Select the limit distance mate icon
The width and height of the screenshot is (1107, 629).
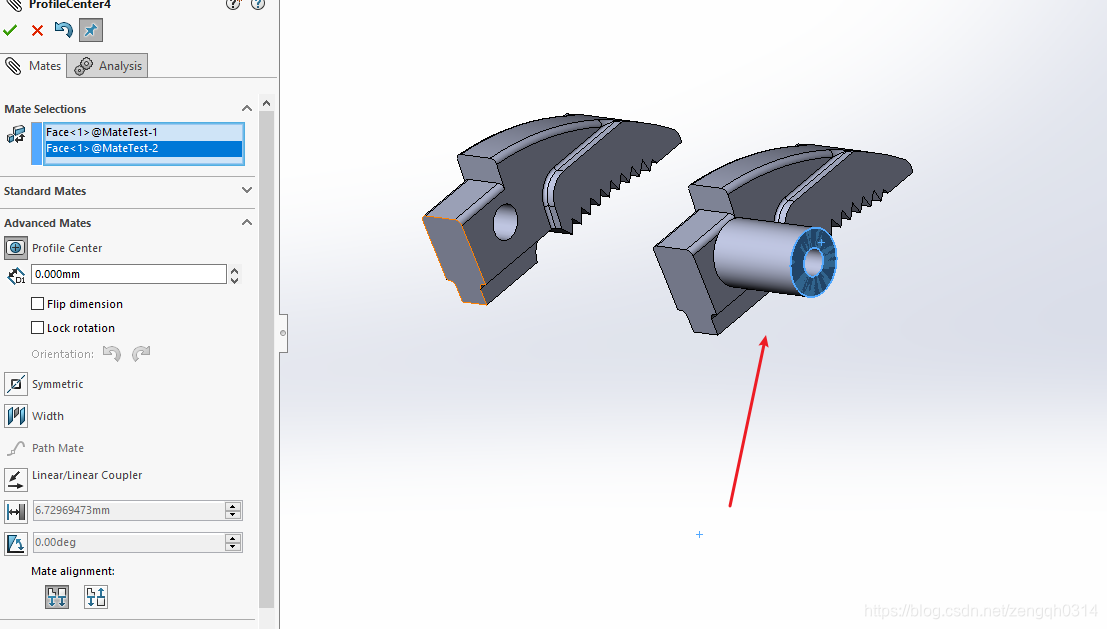coord(16,510)
